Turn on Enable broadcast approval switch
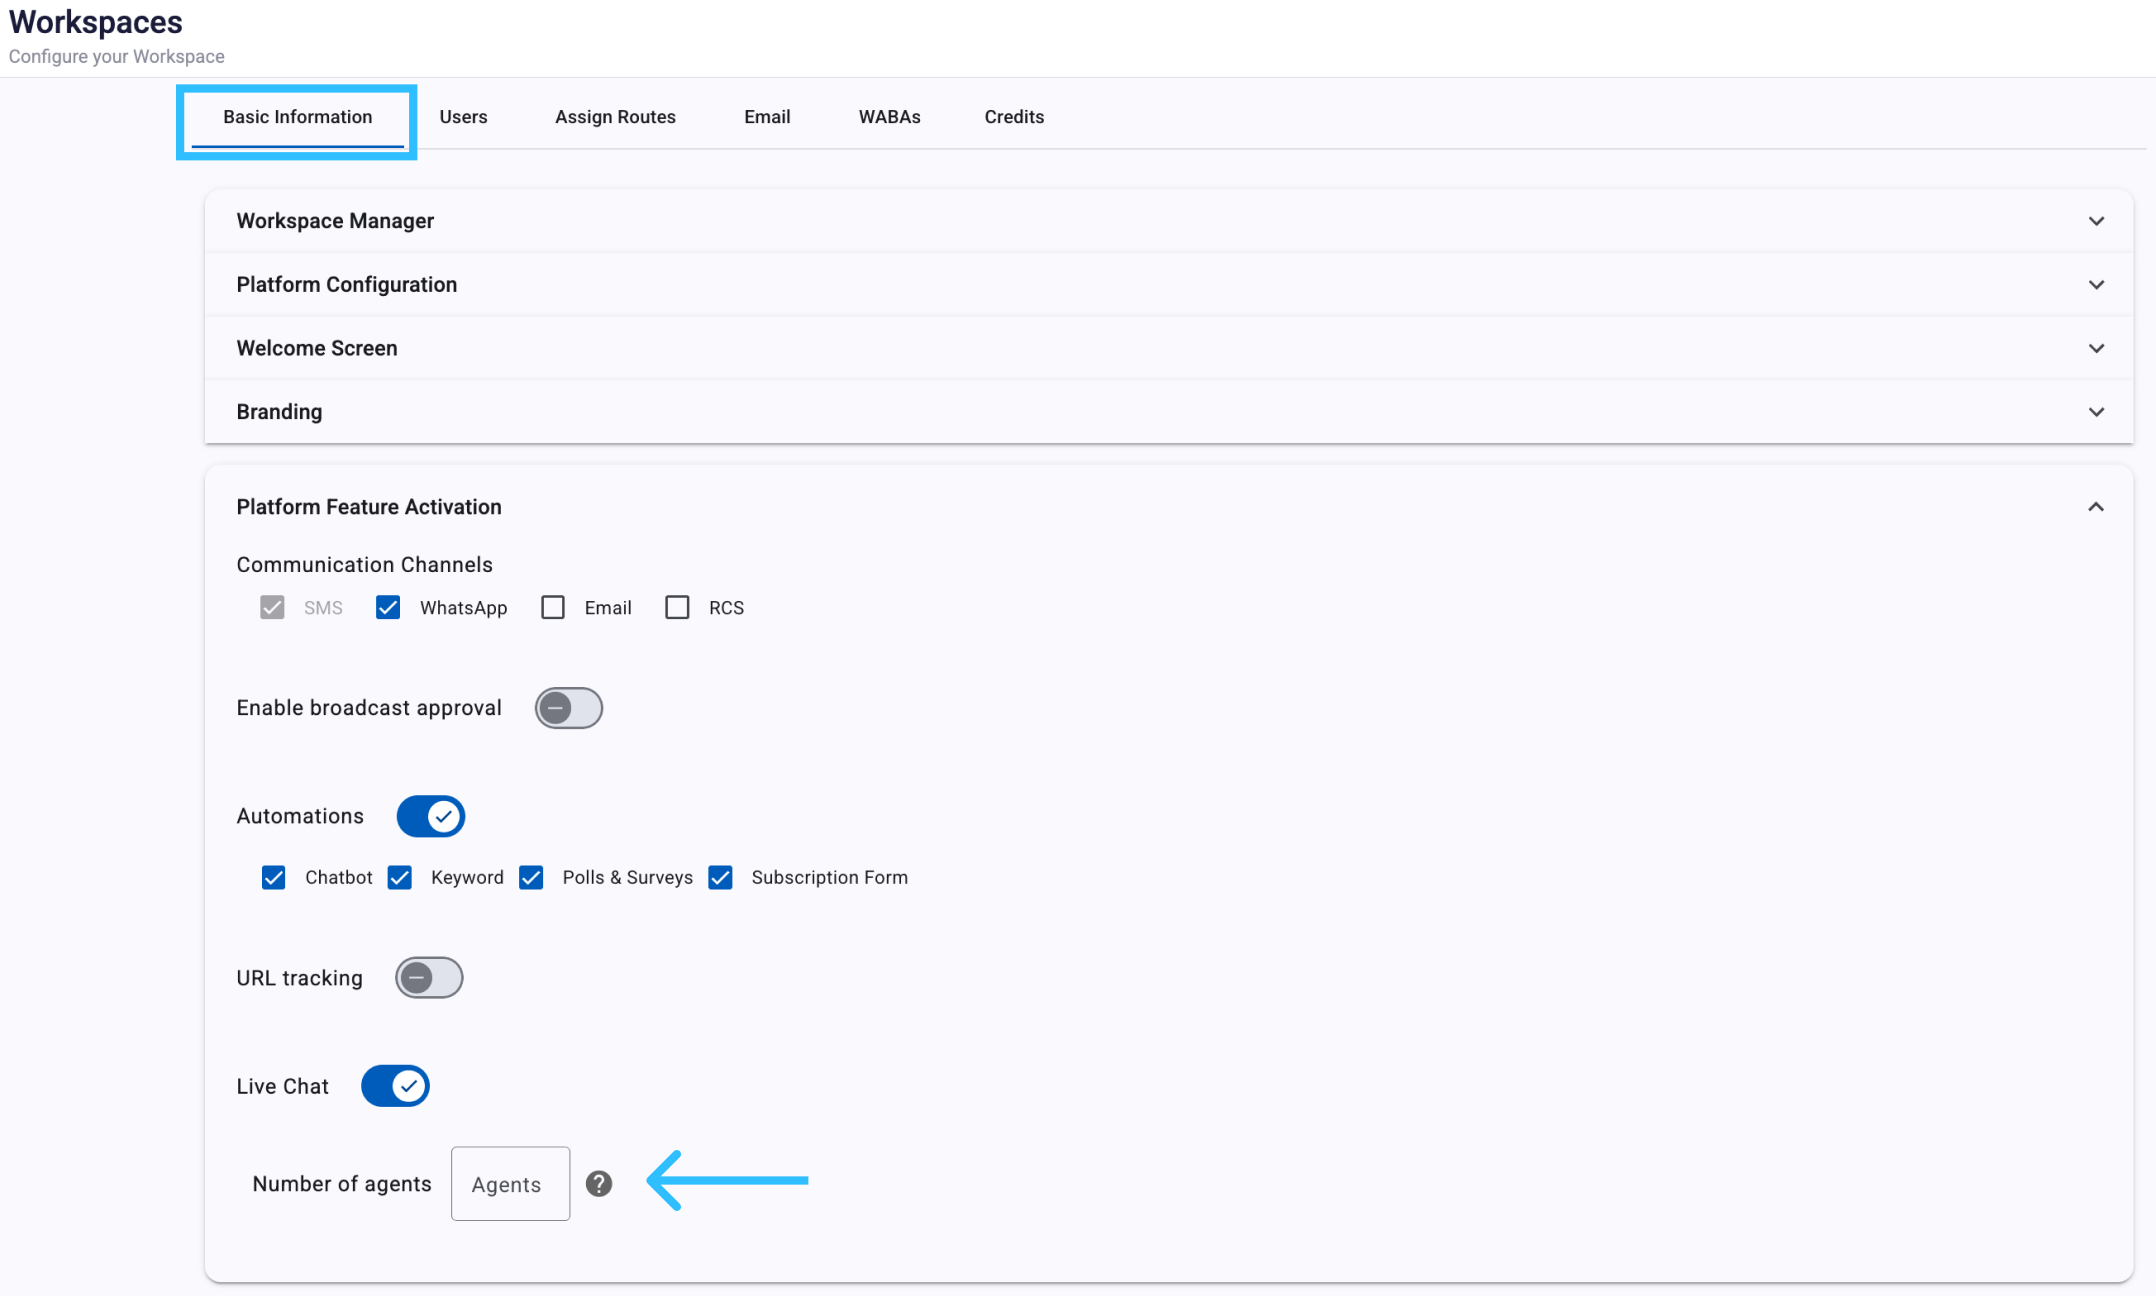This screenshot has height=1296, width=2156. coord(568,708)
